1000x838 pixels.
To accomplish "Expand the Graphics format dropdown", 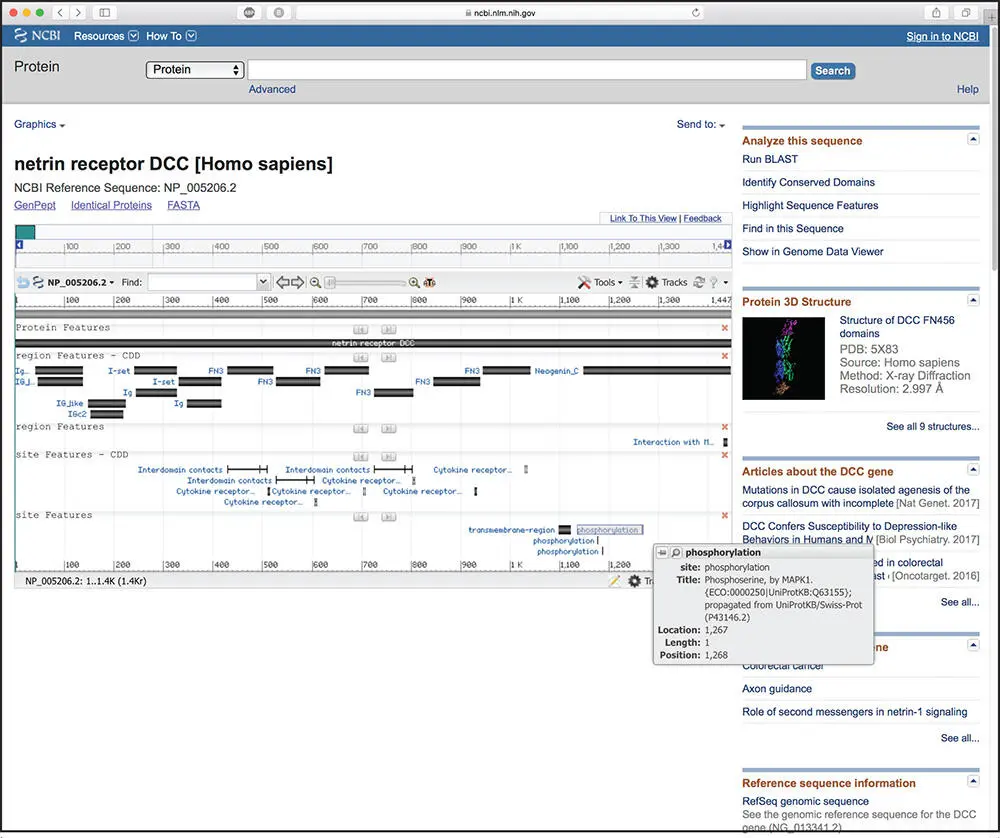I will [x=40, y=124].
